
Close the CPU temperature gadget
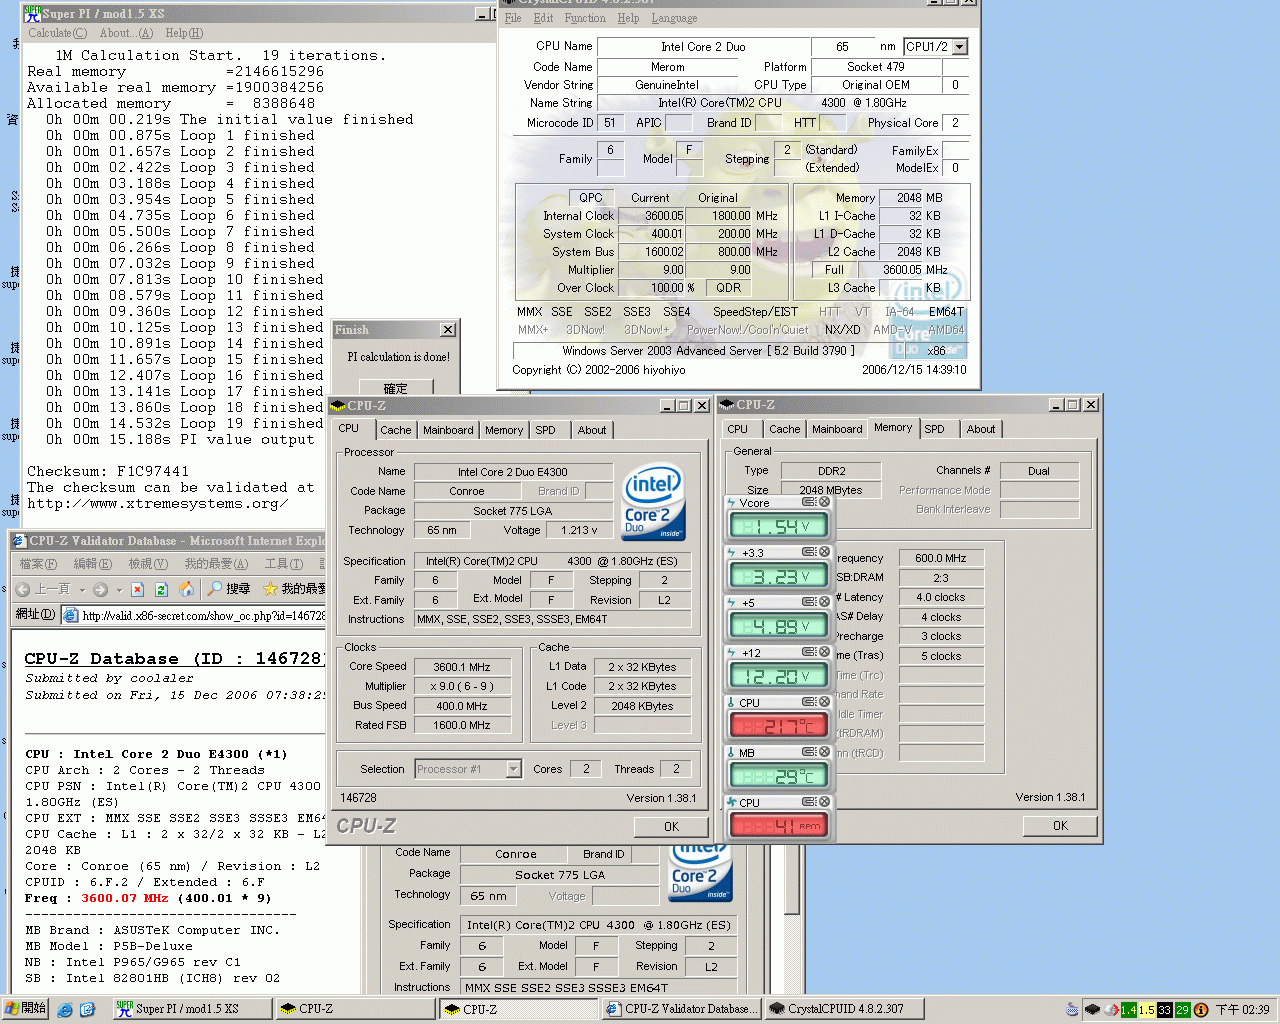(825, 702)
